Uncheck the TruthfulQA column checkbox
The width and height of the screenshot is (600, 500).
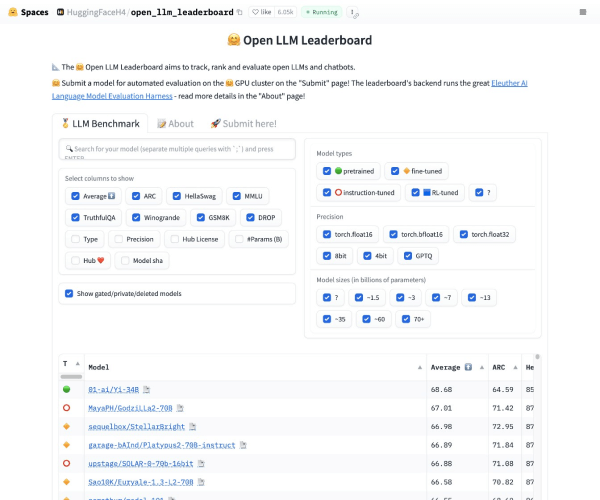click(x=75, y=217)
